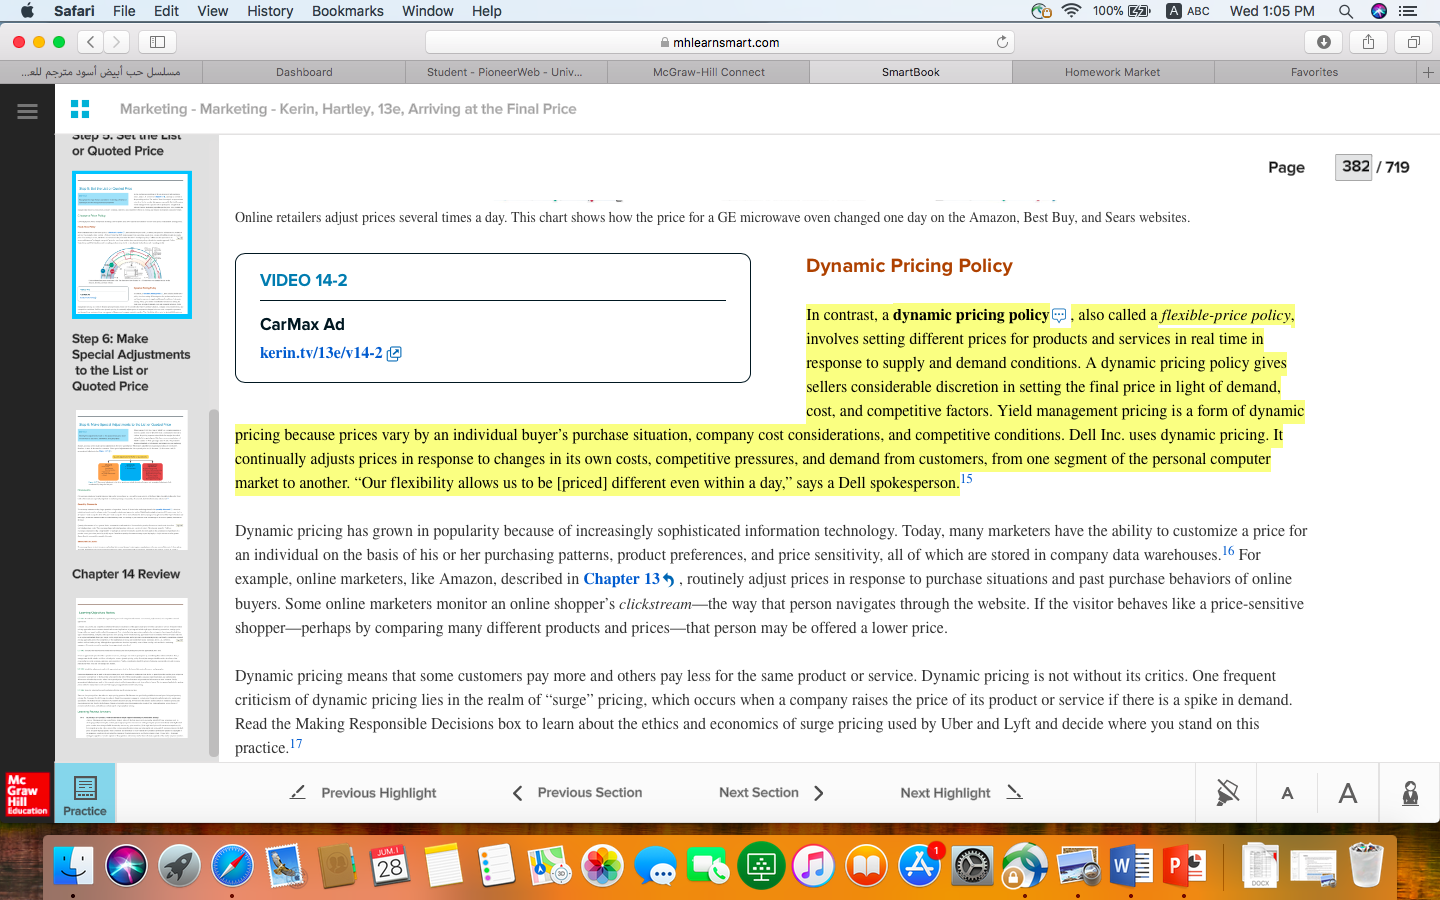
Task: Open footnote 16 reference
Action: pos(1228,551)
